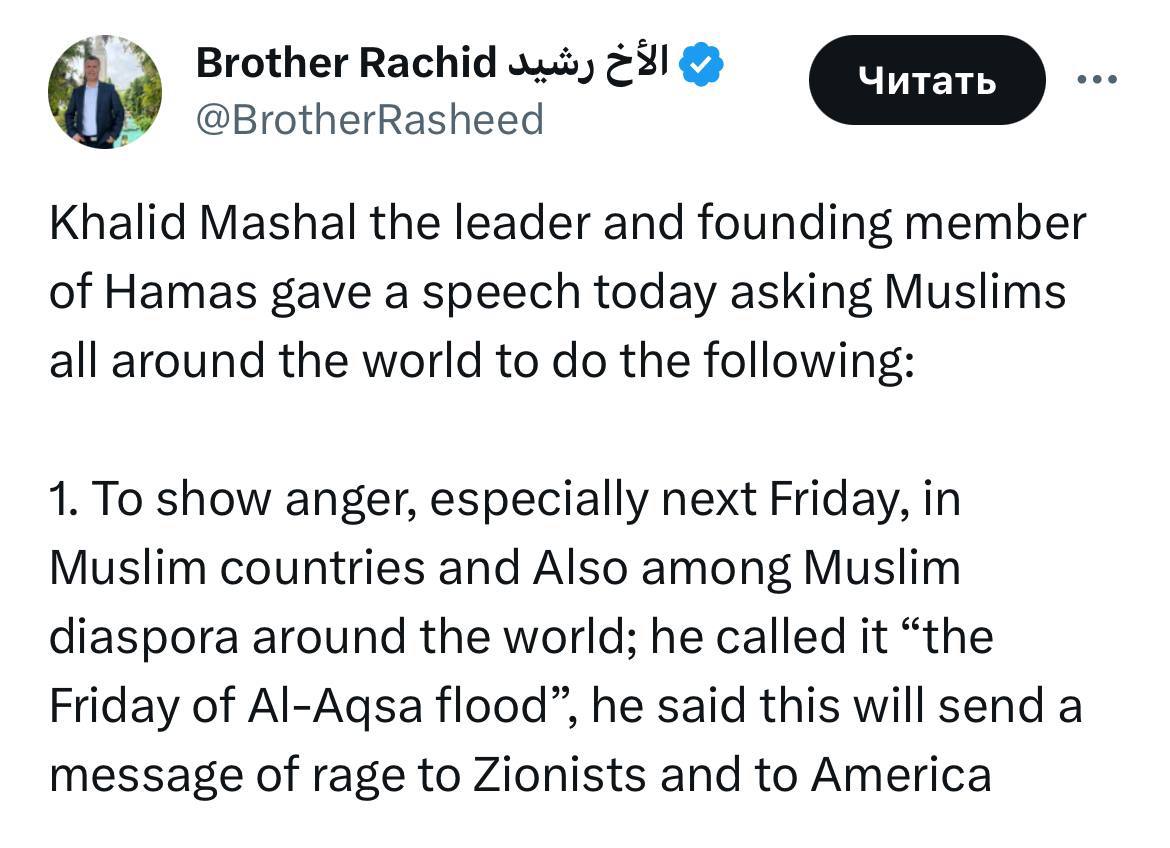Screen dimensions: 1170x848
Task: Click the @BrotherRasheed handle
Action: click(369, 120)
